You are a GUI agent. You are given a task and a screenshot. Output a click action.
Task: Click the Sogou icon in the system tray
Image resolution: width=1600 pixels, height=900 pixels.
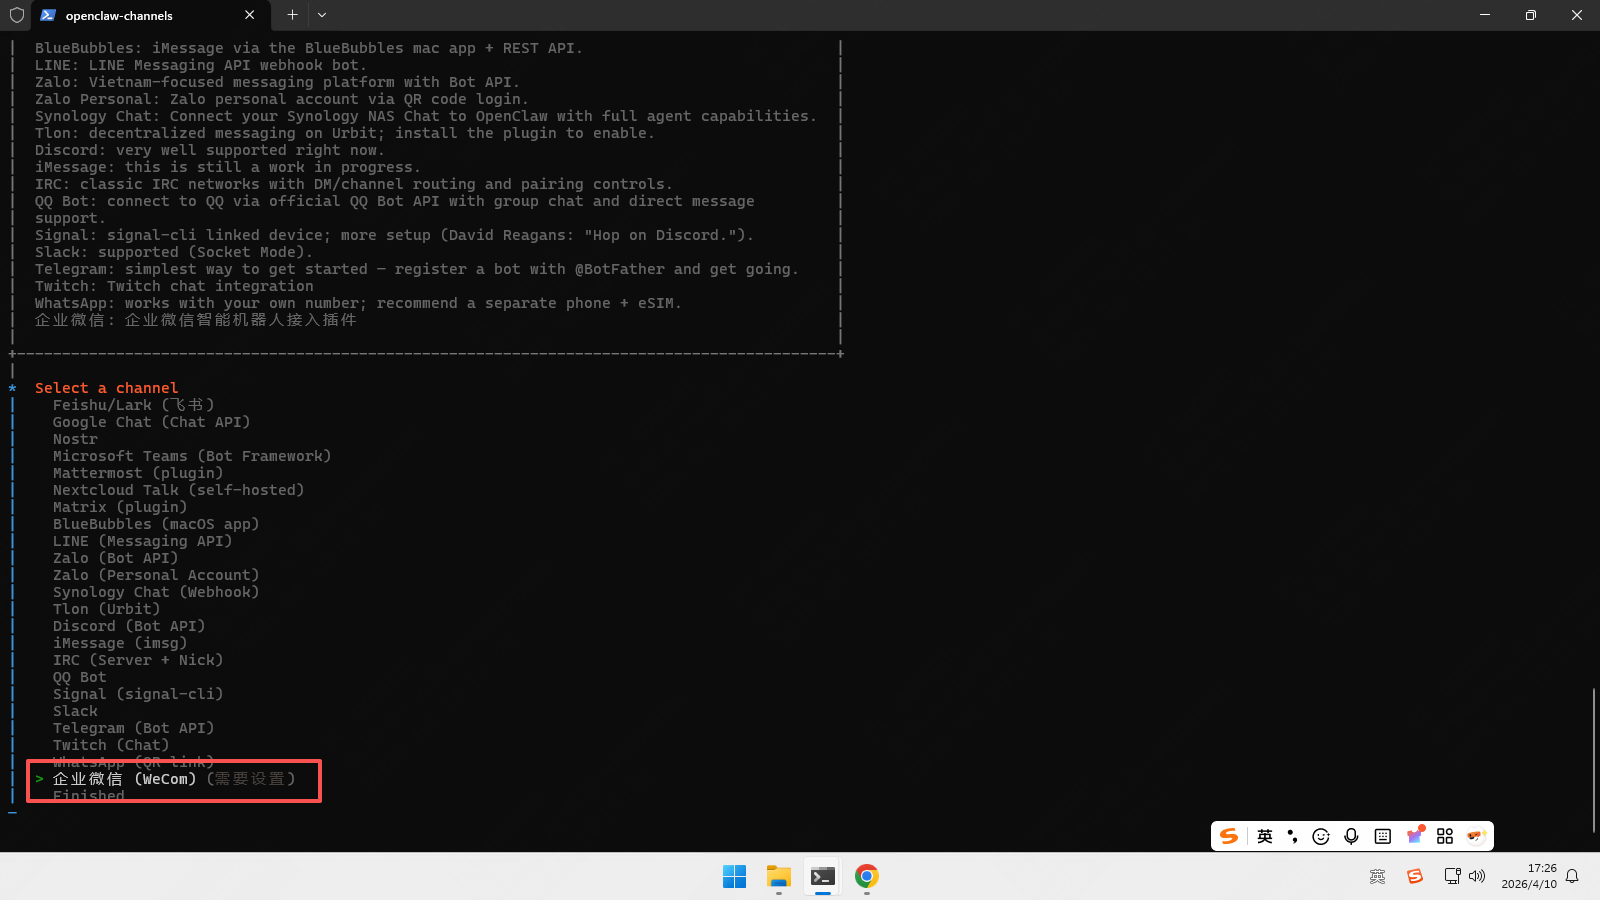pos(1415,877)
